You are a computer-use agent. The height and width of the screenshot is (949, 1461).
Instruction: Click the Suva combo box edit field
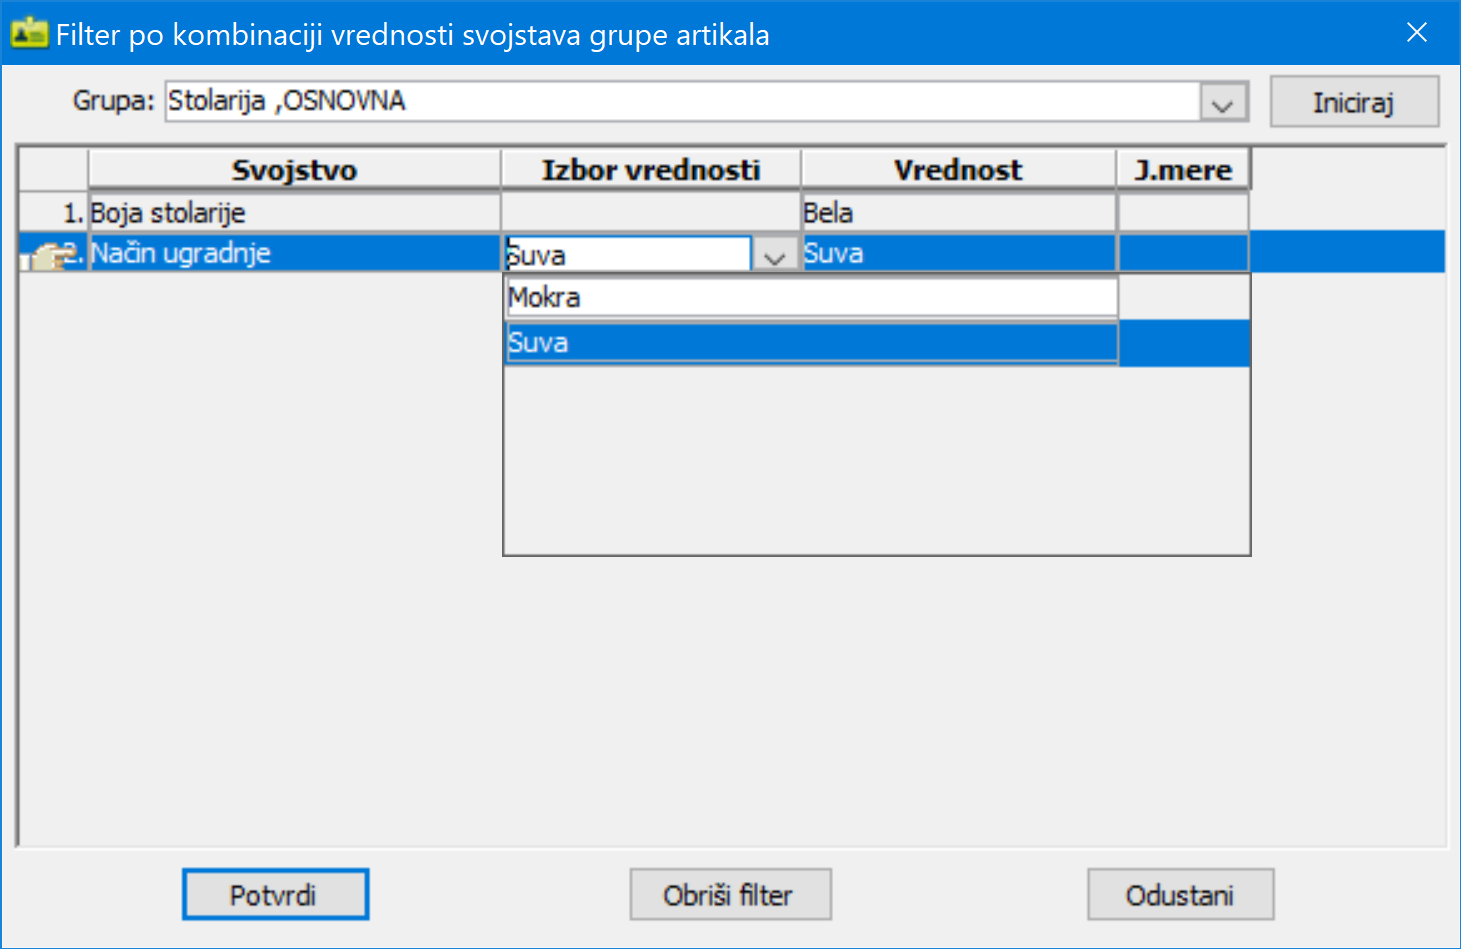click(x=628, y=254)
